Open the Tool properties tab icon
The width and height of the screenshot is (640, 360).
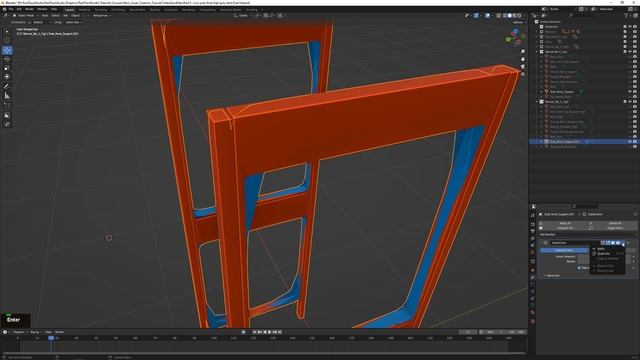[533, 215]
